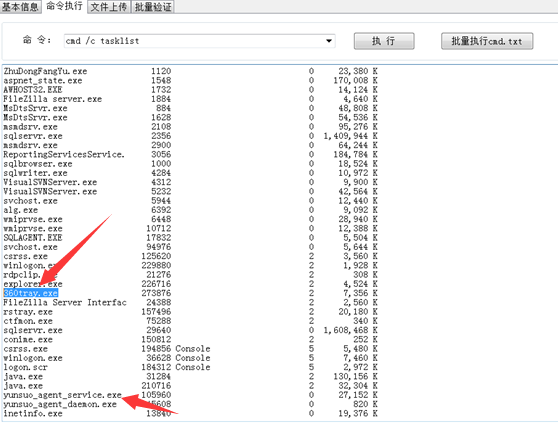Click the ZhuDongFangYu.exe process line
This screenshot has height=423, width=558.
coord(190,71)
